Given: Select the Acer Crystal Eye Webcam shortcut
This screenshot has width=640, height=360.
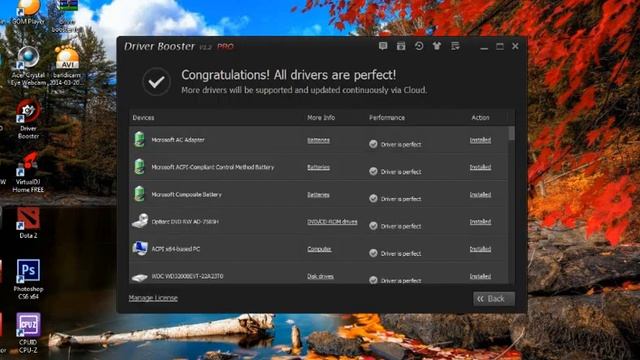Looking at the screenshot, I should point(28,67).
